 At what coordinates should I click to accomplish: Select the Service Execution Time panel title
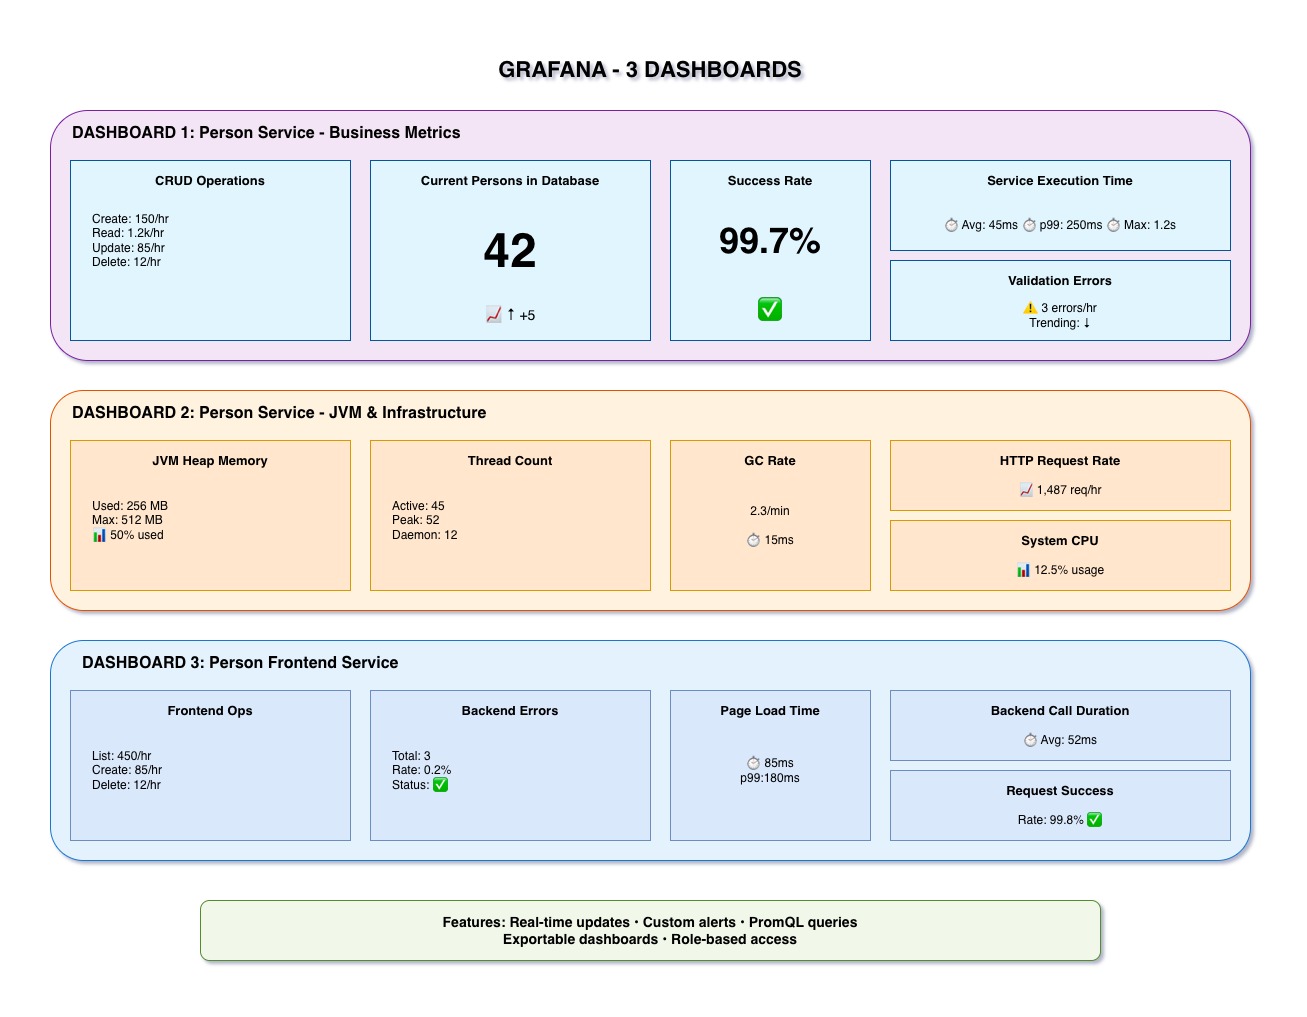1060,181
